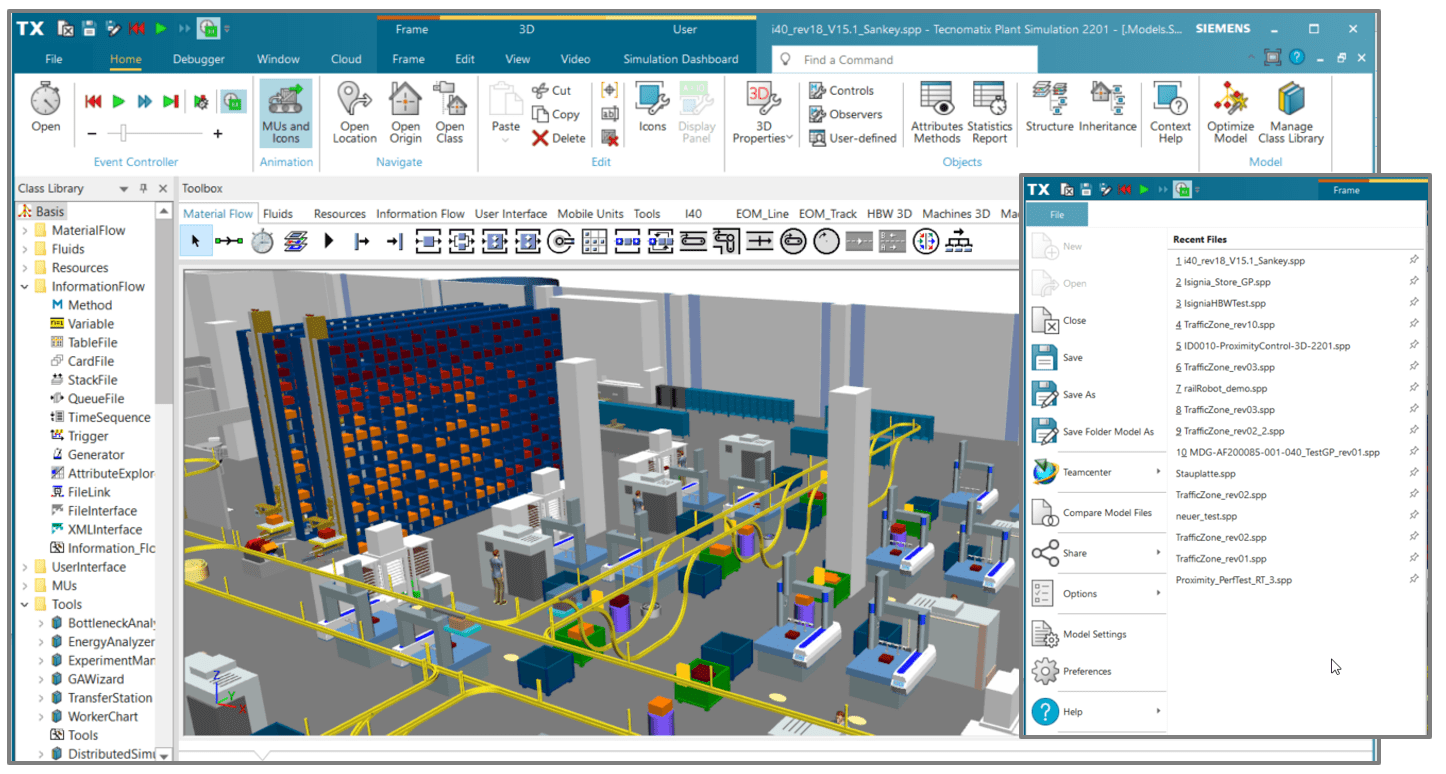Switch to the Debugger ribbon tab
Screen dimensions: 1446x774
tap(199, 59)
